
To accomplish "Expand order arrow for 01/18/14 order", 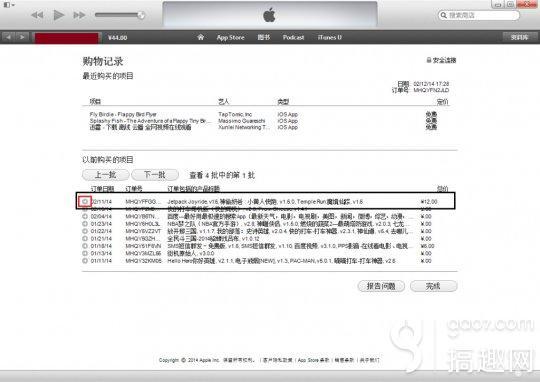I will [x=85, y=246].
